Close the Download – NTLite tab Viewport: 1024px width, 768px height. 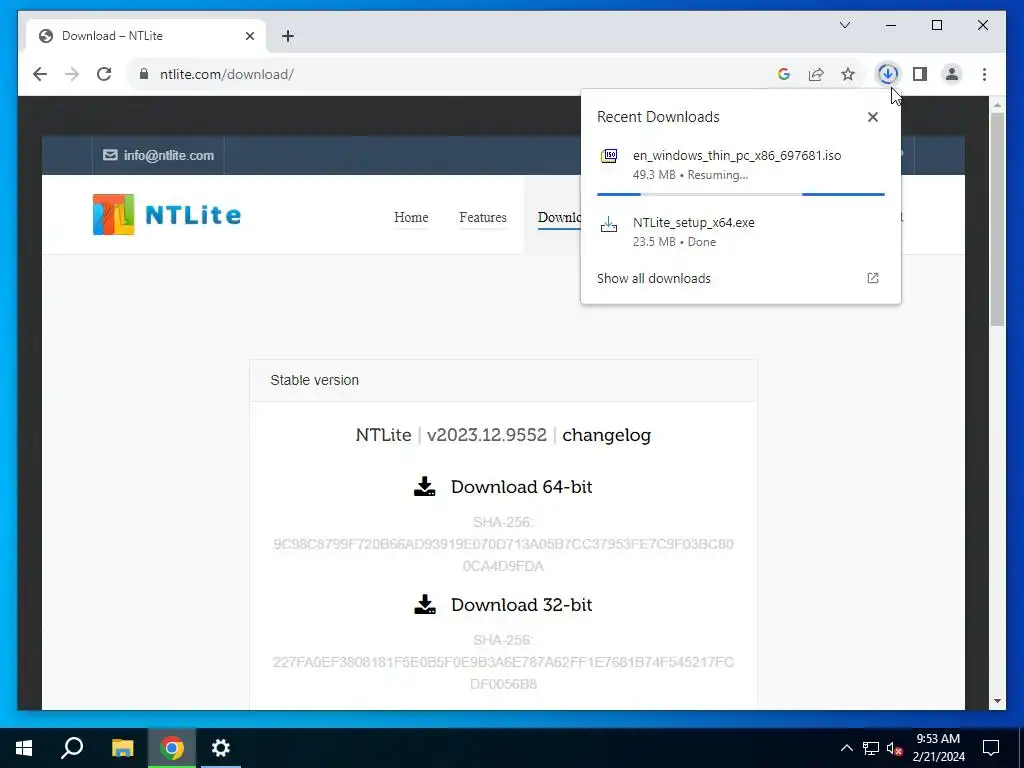249,36
